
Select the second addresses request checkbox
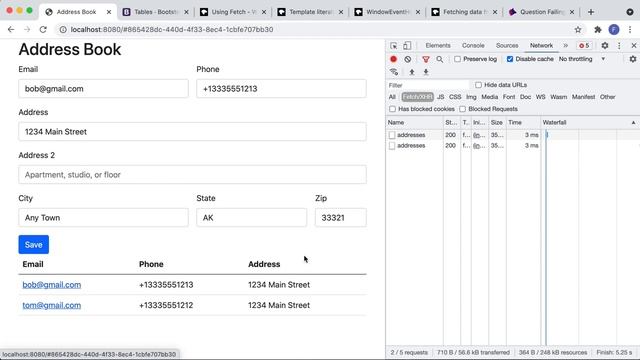click(392, 146)
